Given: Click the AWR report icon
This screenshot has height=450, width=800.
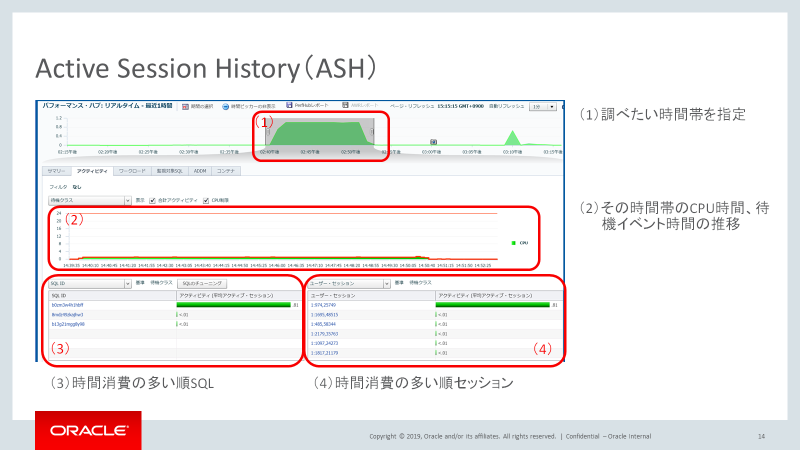Looking at the screenshot, I should pyautogui.click(x=345, y=105).
